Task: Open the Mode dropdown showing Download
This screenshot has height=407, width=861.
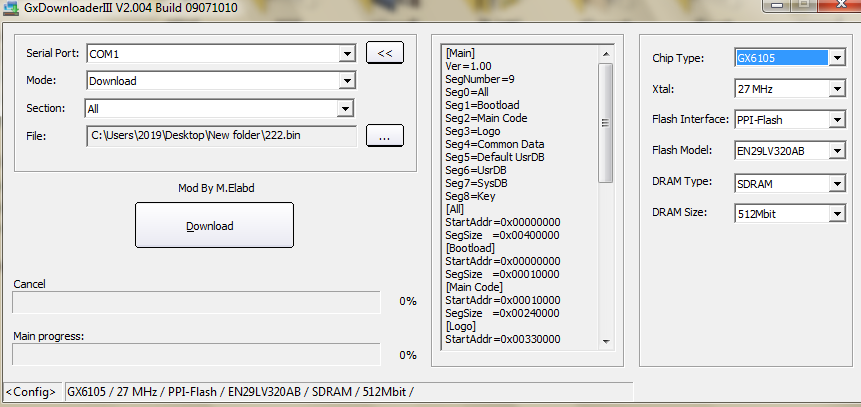Action: coord(346,81)
